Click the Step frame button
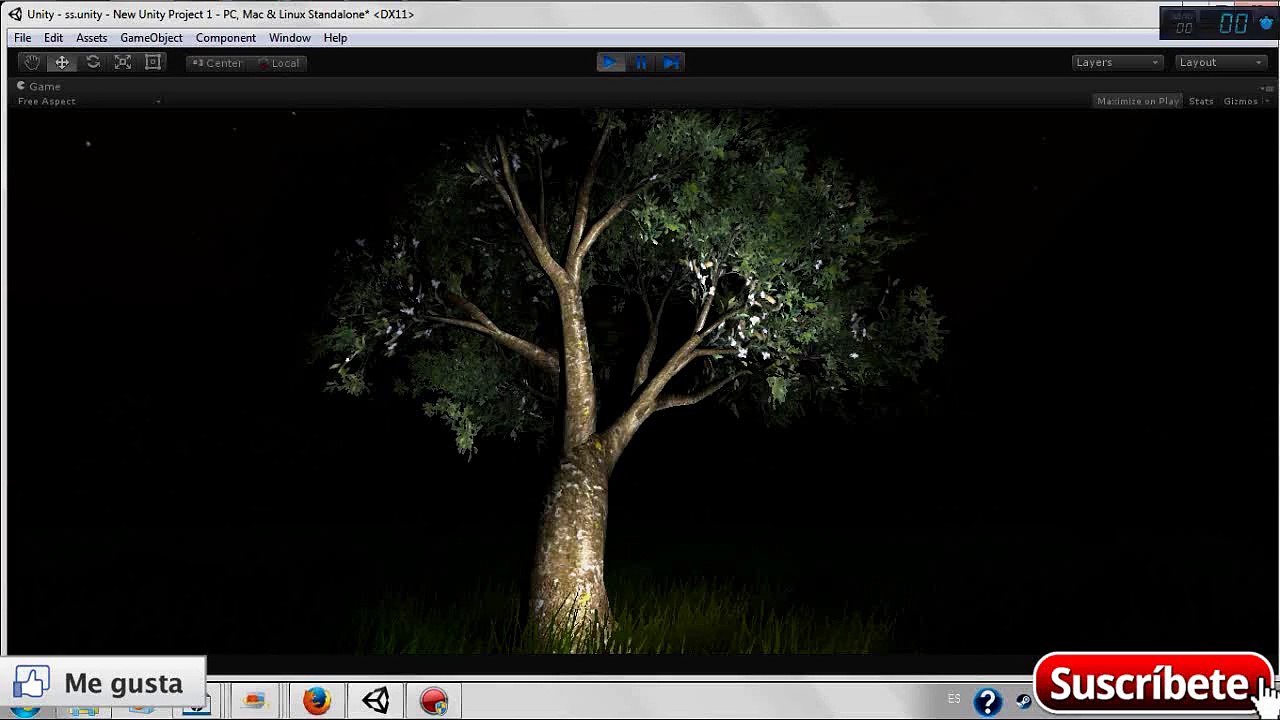 click(x=671, y=62)
